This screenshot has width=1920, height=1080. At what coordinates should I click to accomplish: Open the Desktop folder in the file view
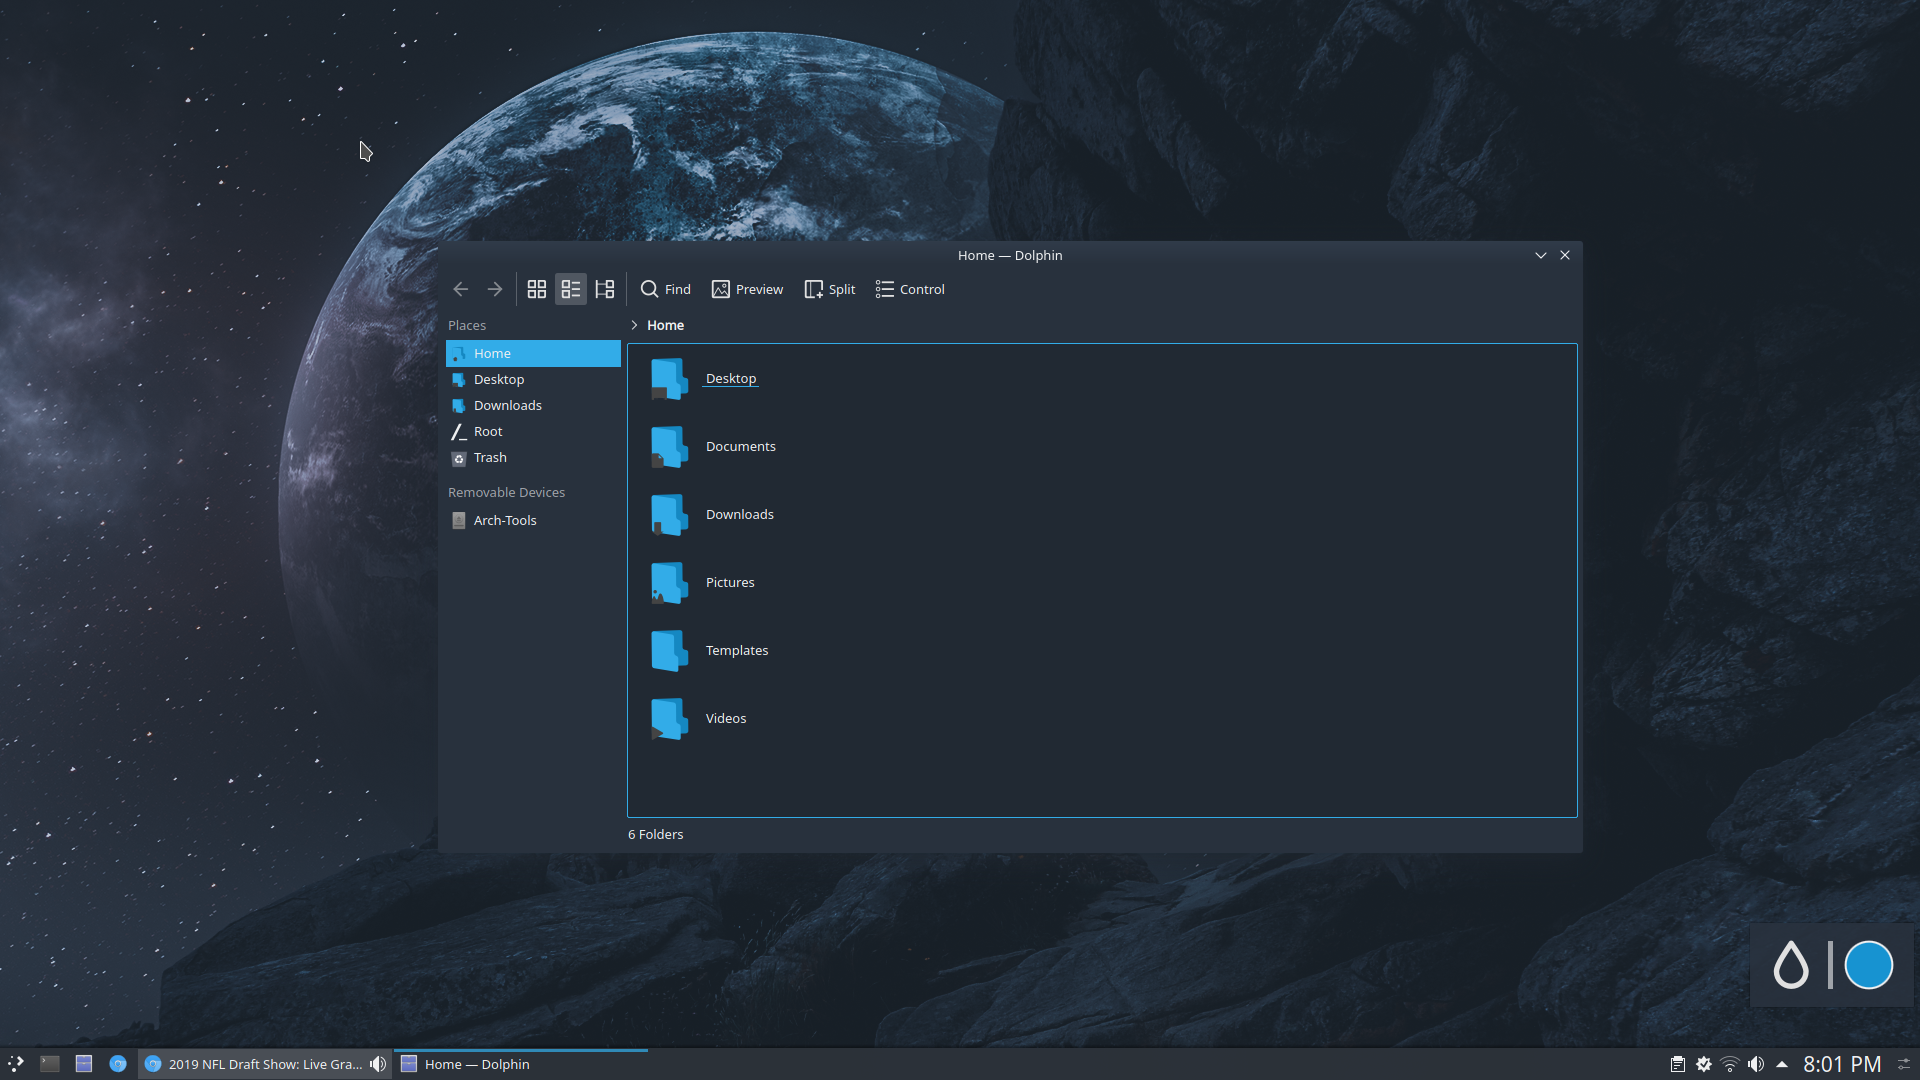pyautogui.click(x=730, y=378)
